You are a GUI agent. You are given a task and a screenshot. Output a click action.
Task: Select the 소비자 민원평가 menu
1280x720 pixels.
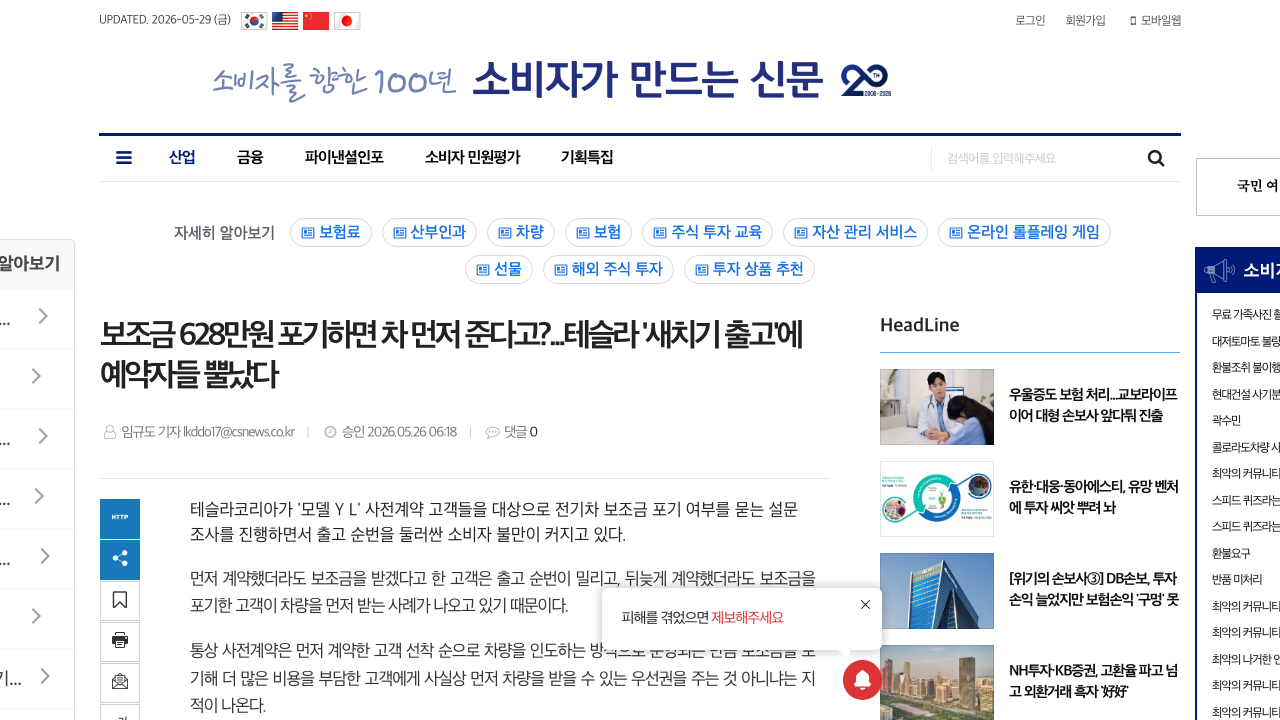tap(472, 157)
